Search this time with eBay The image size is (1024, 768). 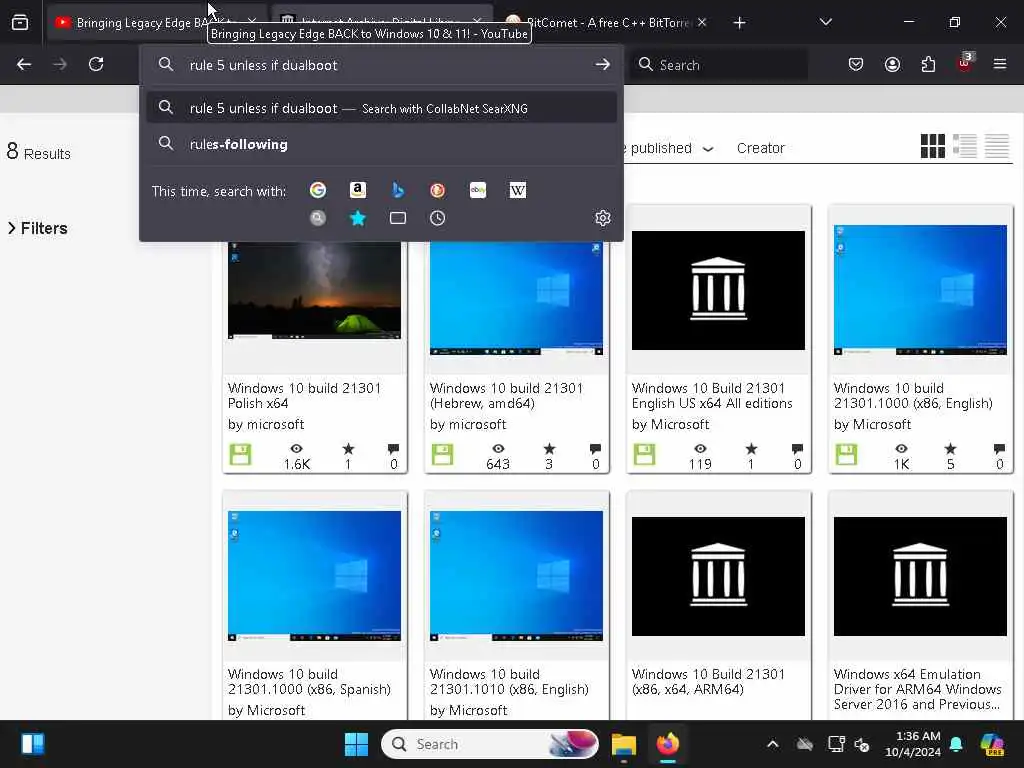478,190
